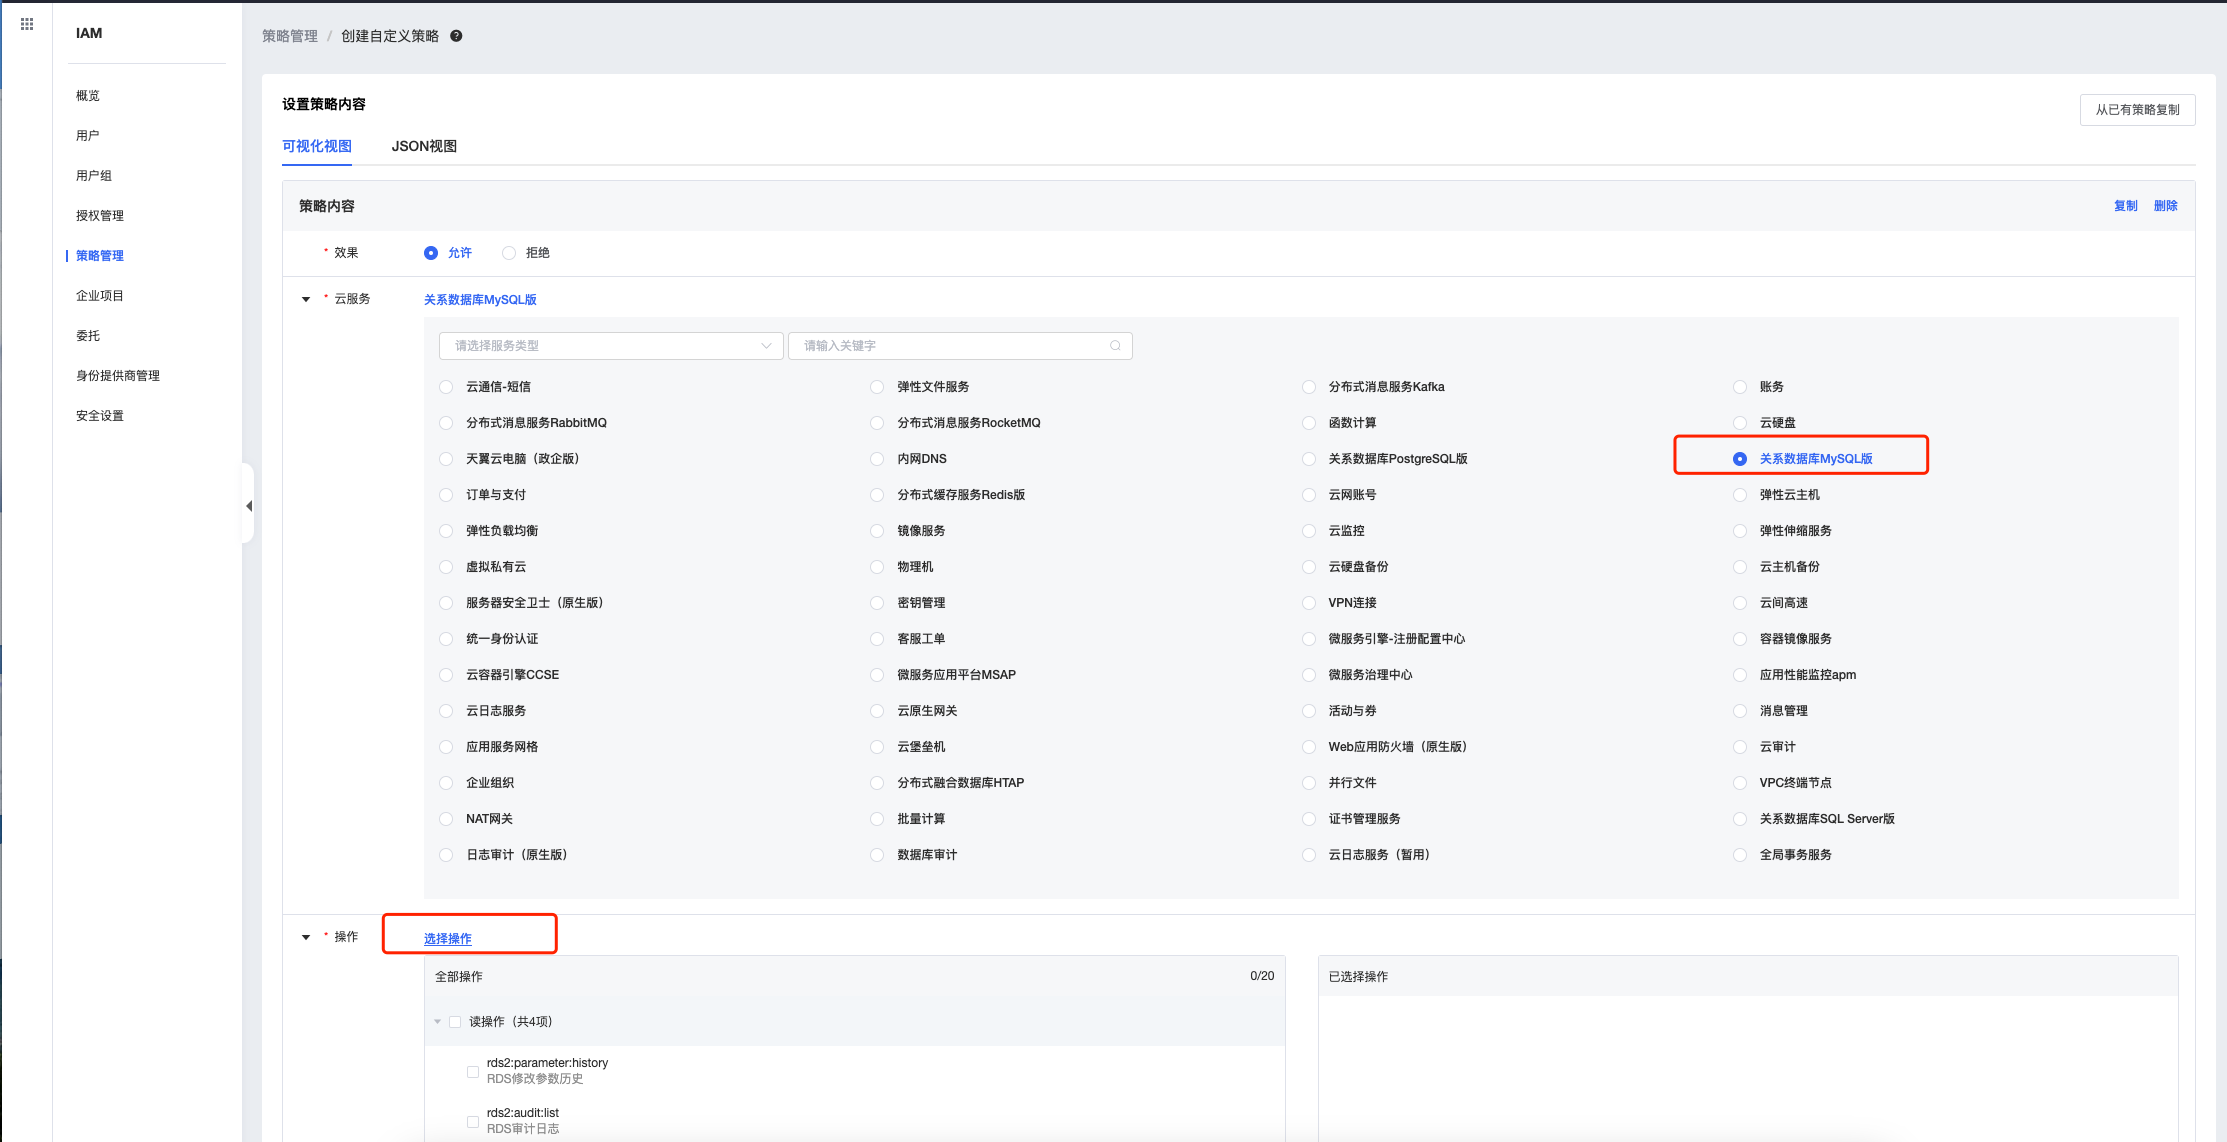This screenshot has height=1142, width=2227.
Task: Collapse the 操作 section triangle
Action: click(x=306, y=937)
